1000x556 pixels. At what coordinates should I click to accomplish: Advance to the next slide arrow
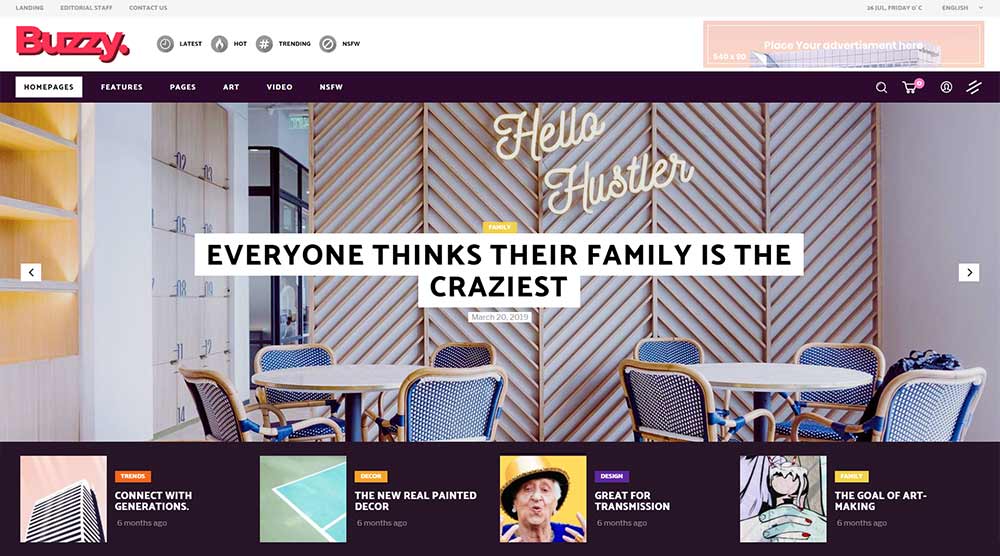tap(969, 272)
